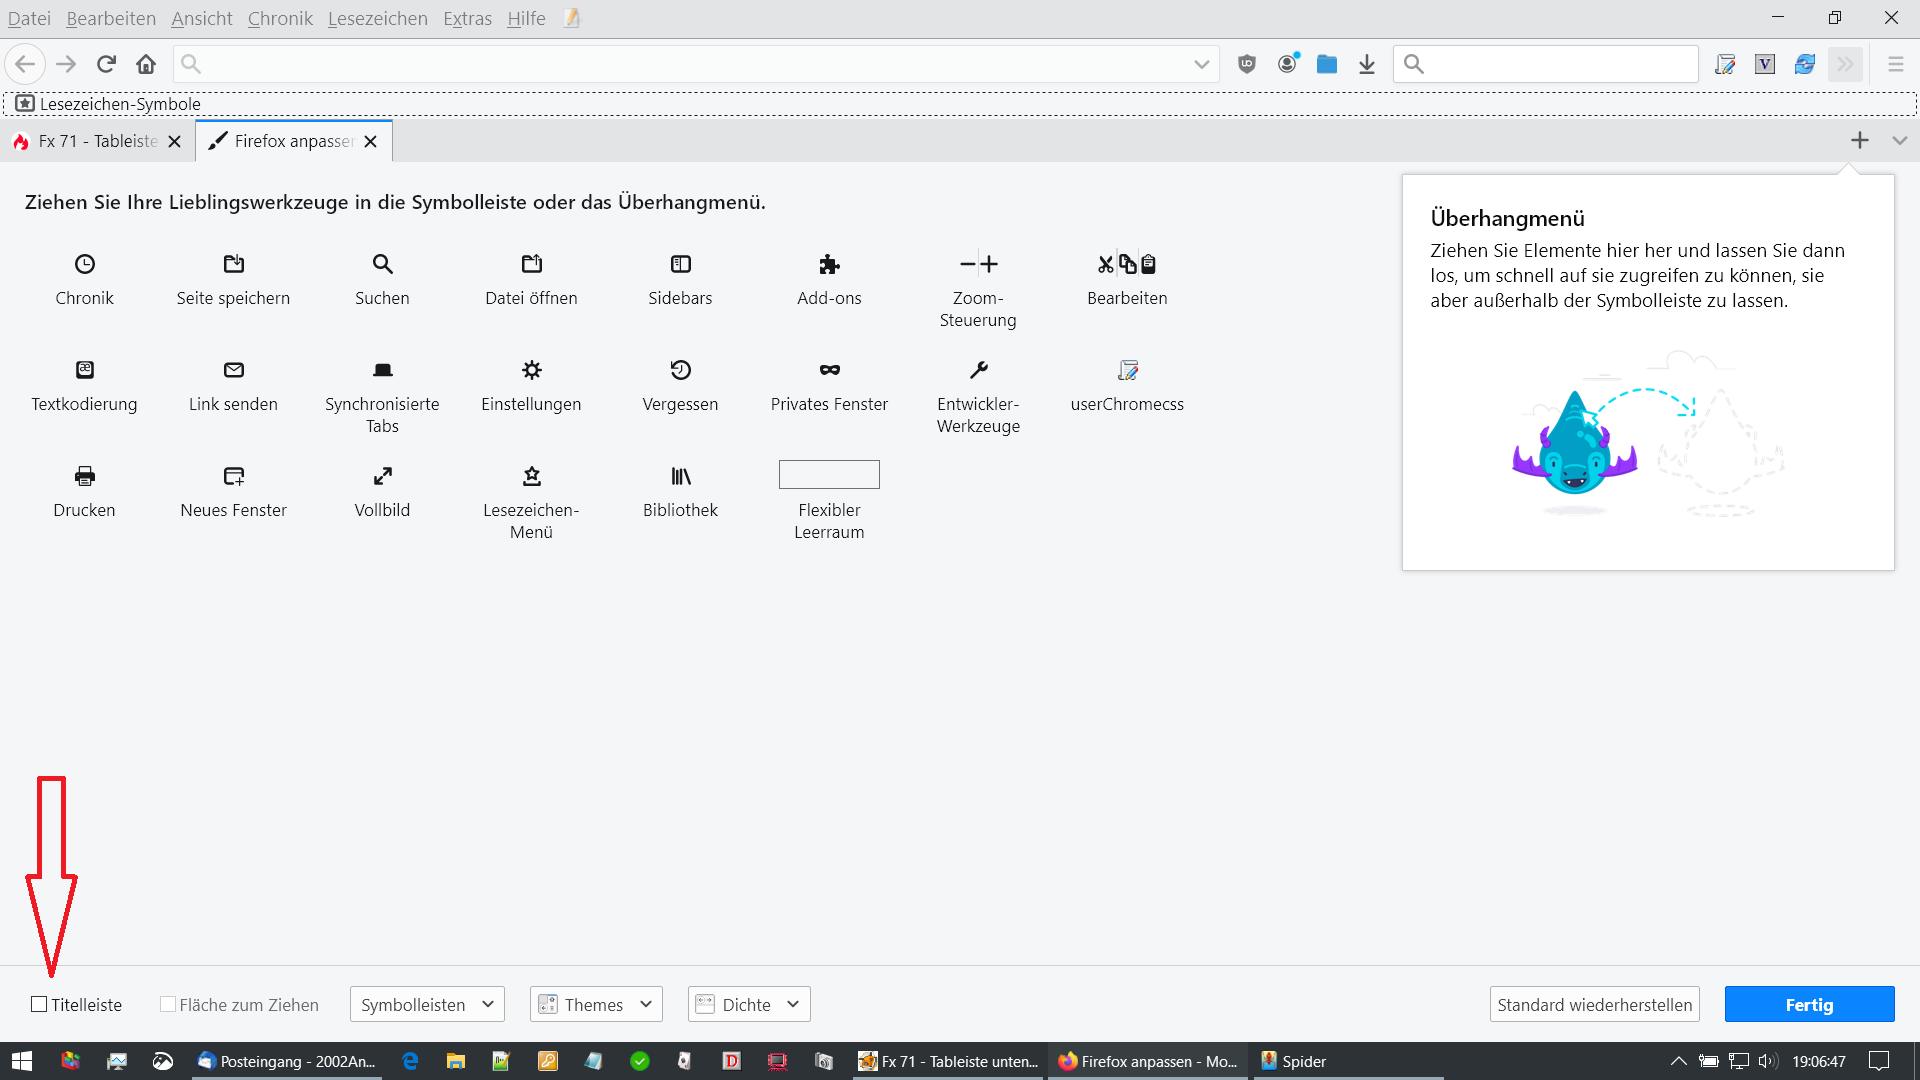
Task: Click the Fertig button
Action: (x=1809, y=1004)
